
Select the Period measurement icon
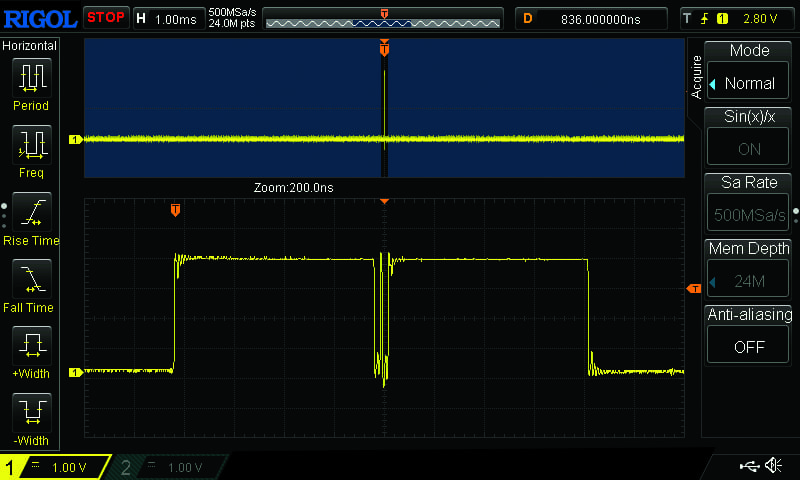31,77
